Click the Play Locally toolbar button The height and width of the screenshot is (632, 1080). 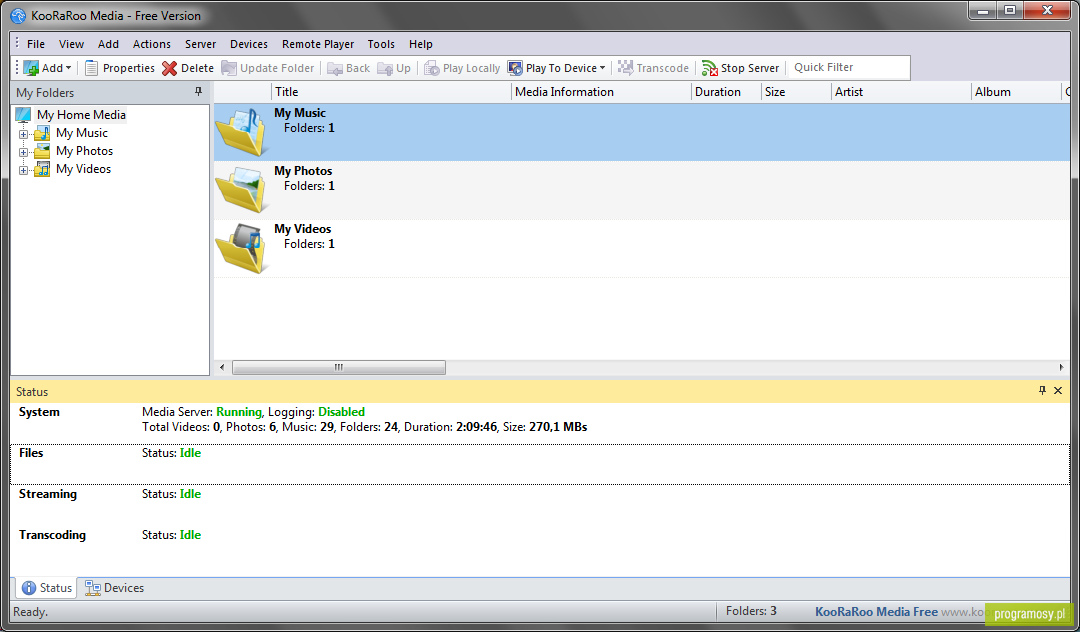(x=462, y=68)
